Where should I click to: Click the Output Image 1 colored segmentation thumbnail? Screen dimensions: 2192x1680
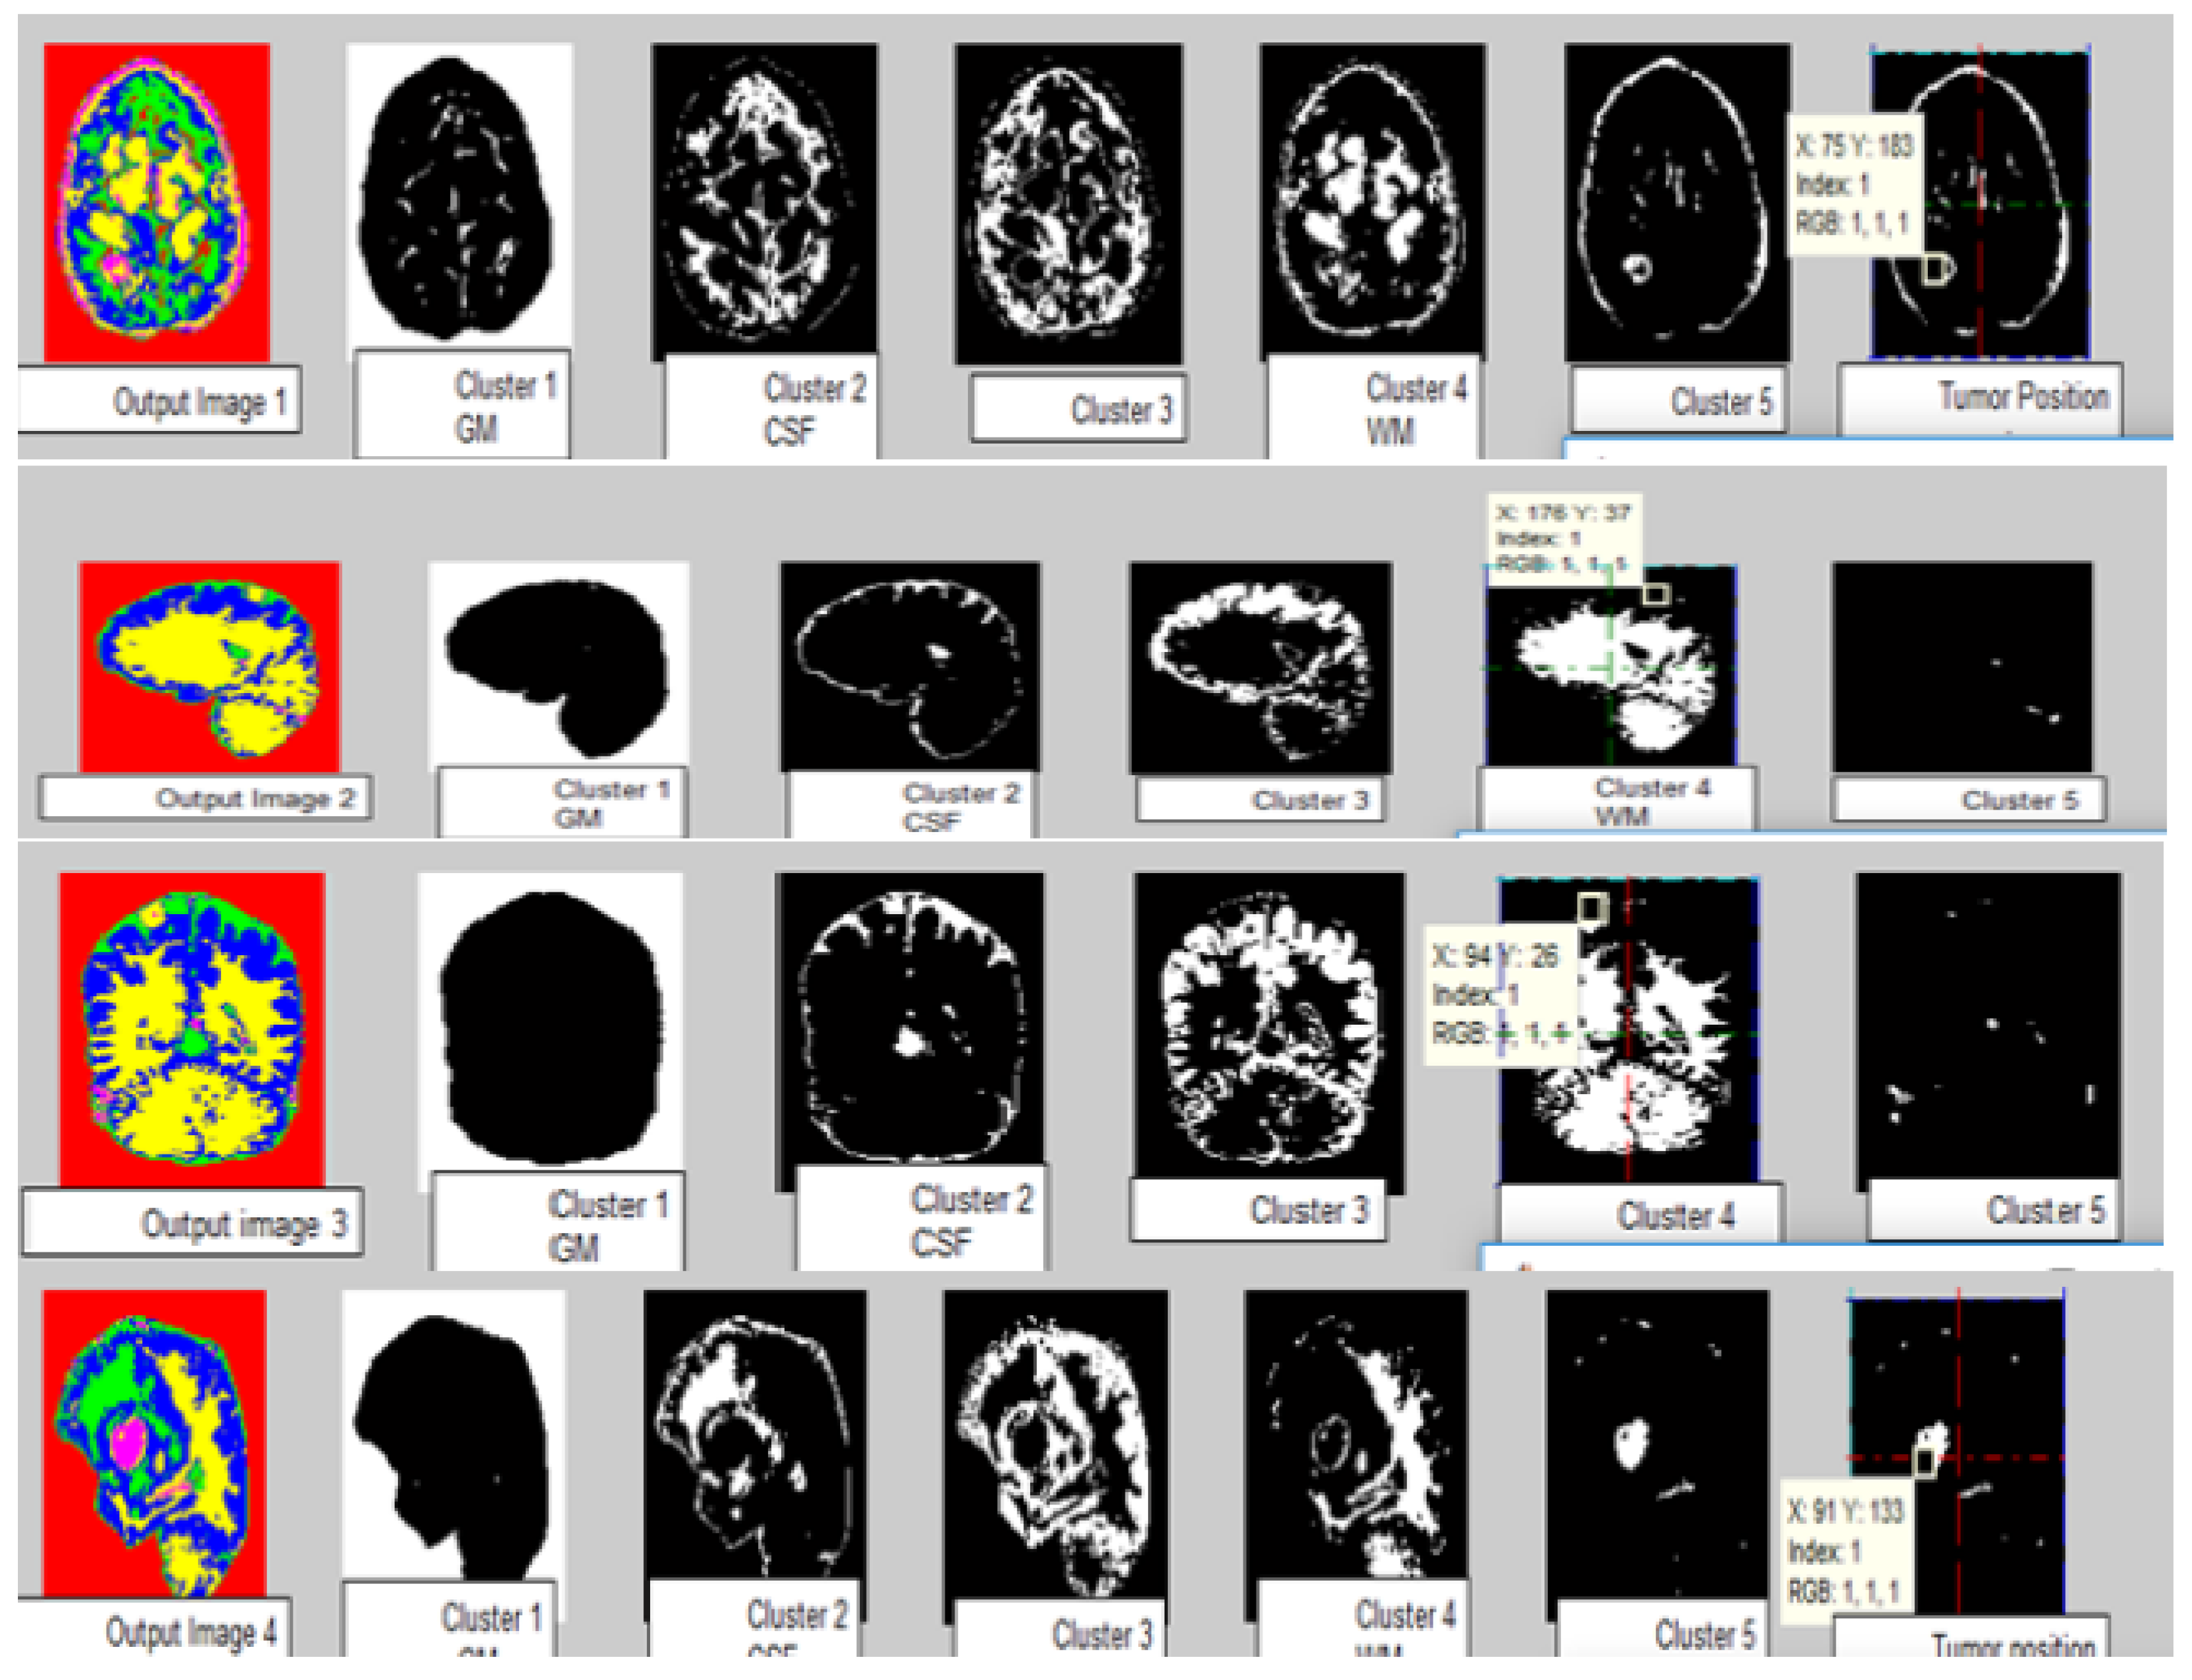(156, 202)
